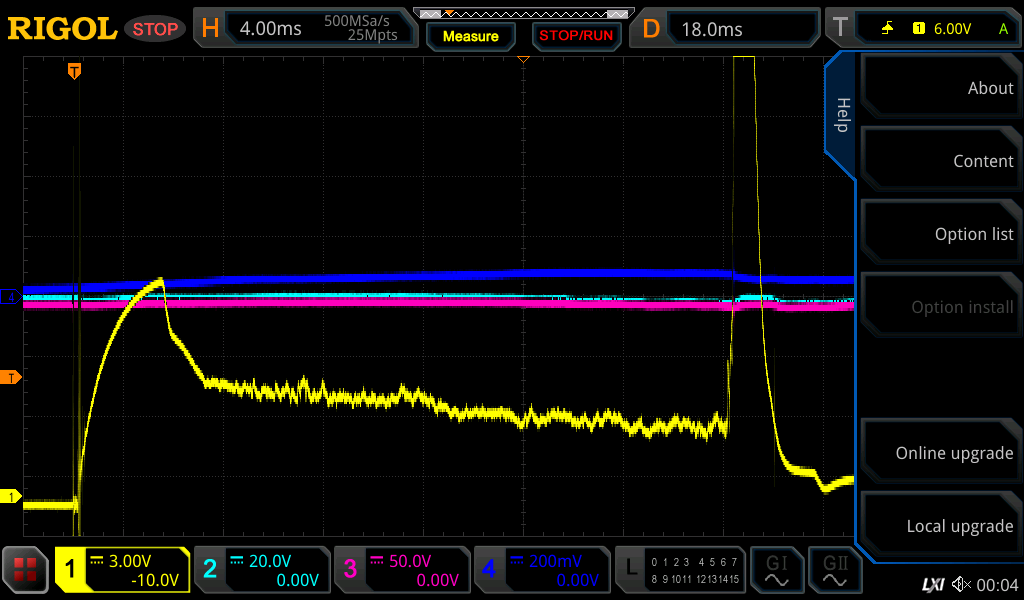Toggle channel 3 with 50.0V scale
Screen dimensions: 1024x600
(401, 570)
